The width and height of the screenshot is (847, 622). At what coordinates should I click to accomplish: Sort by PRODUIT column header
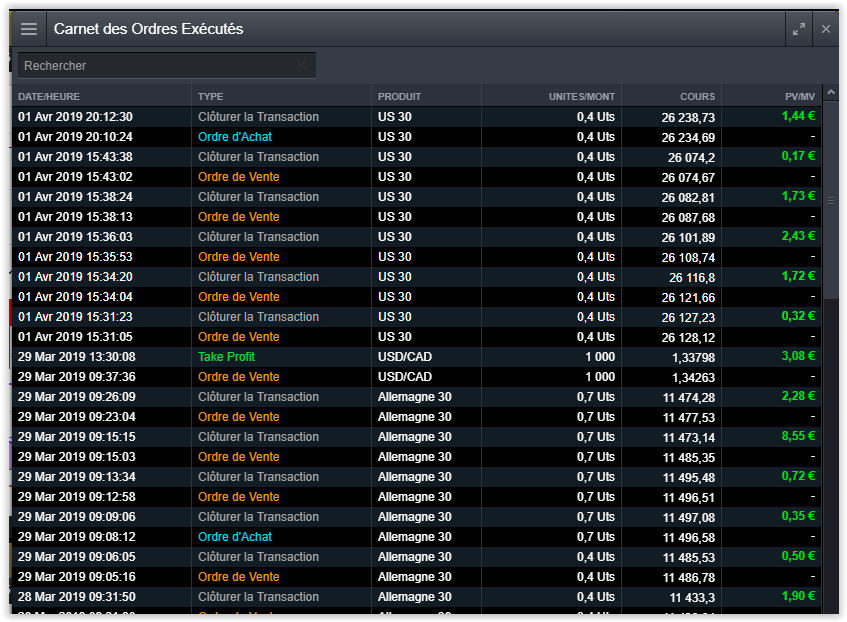coord(399,97)
